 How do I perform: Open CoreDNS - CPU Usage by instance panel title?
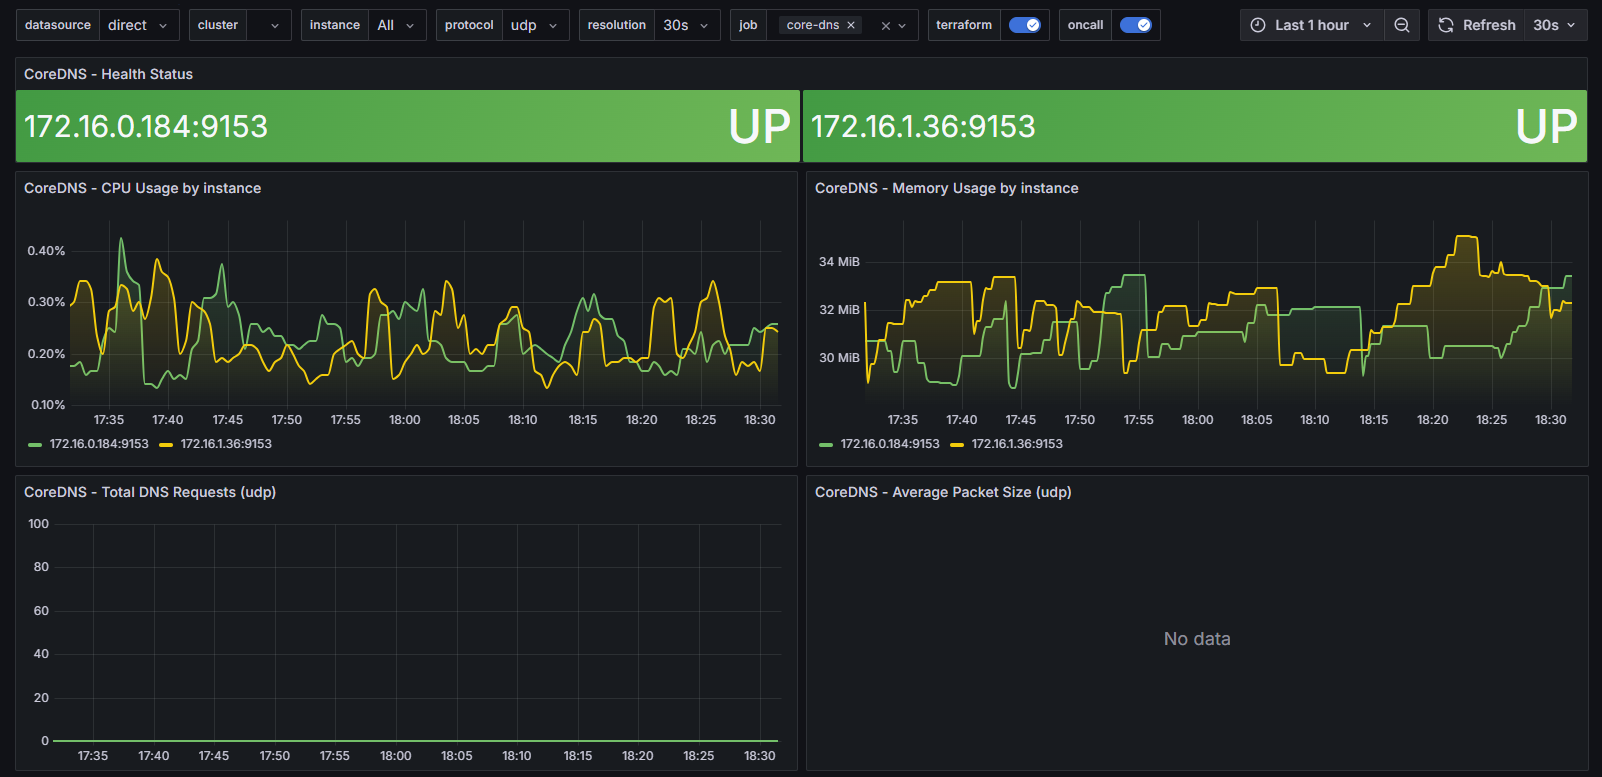pos(142,188)
